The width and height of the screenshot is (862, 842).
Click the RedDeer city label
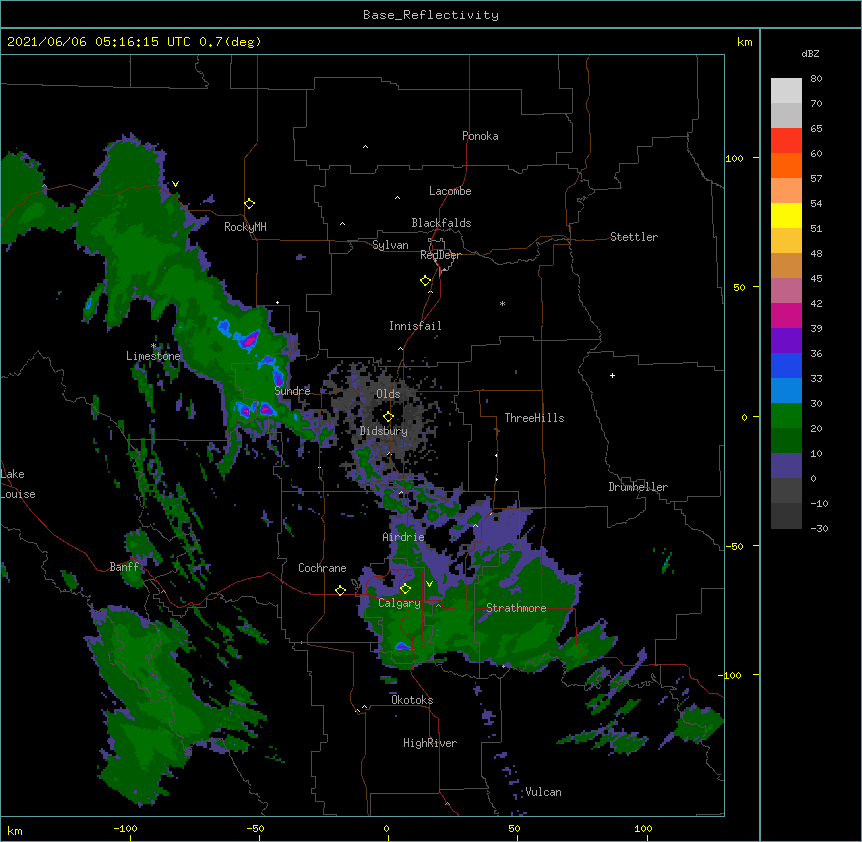pos(440,255)
